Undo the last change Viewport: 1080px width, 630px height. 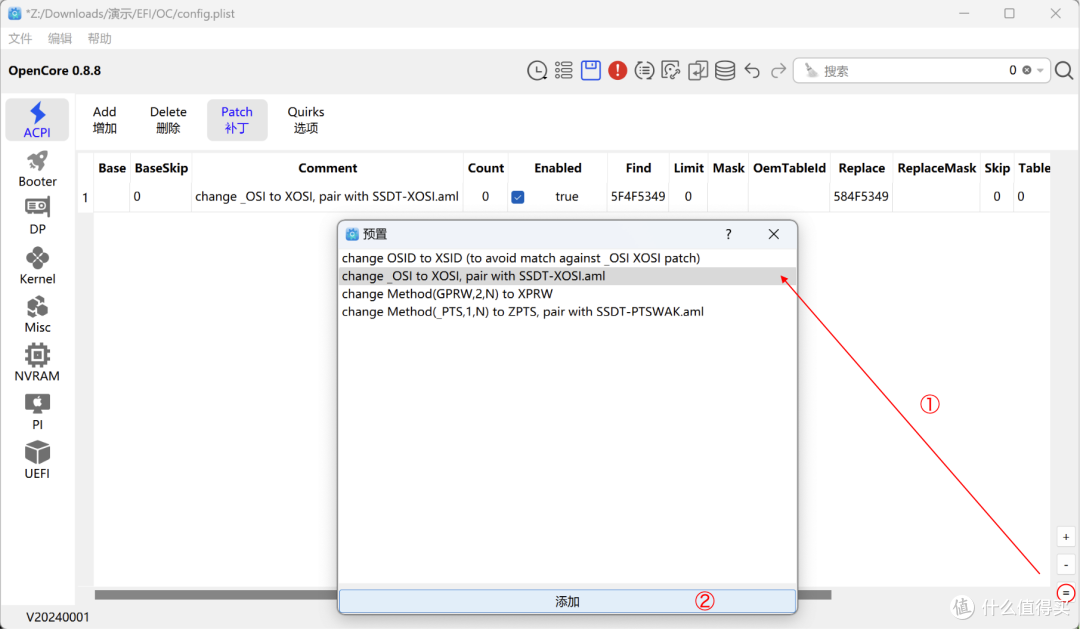point(751,70)
